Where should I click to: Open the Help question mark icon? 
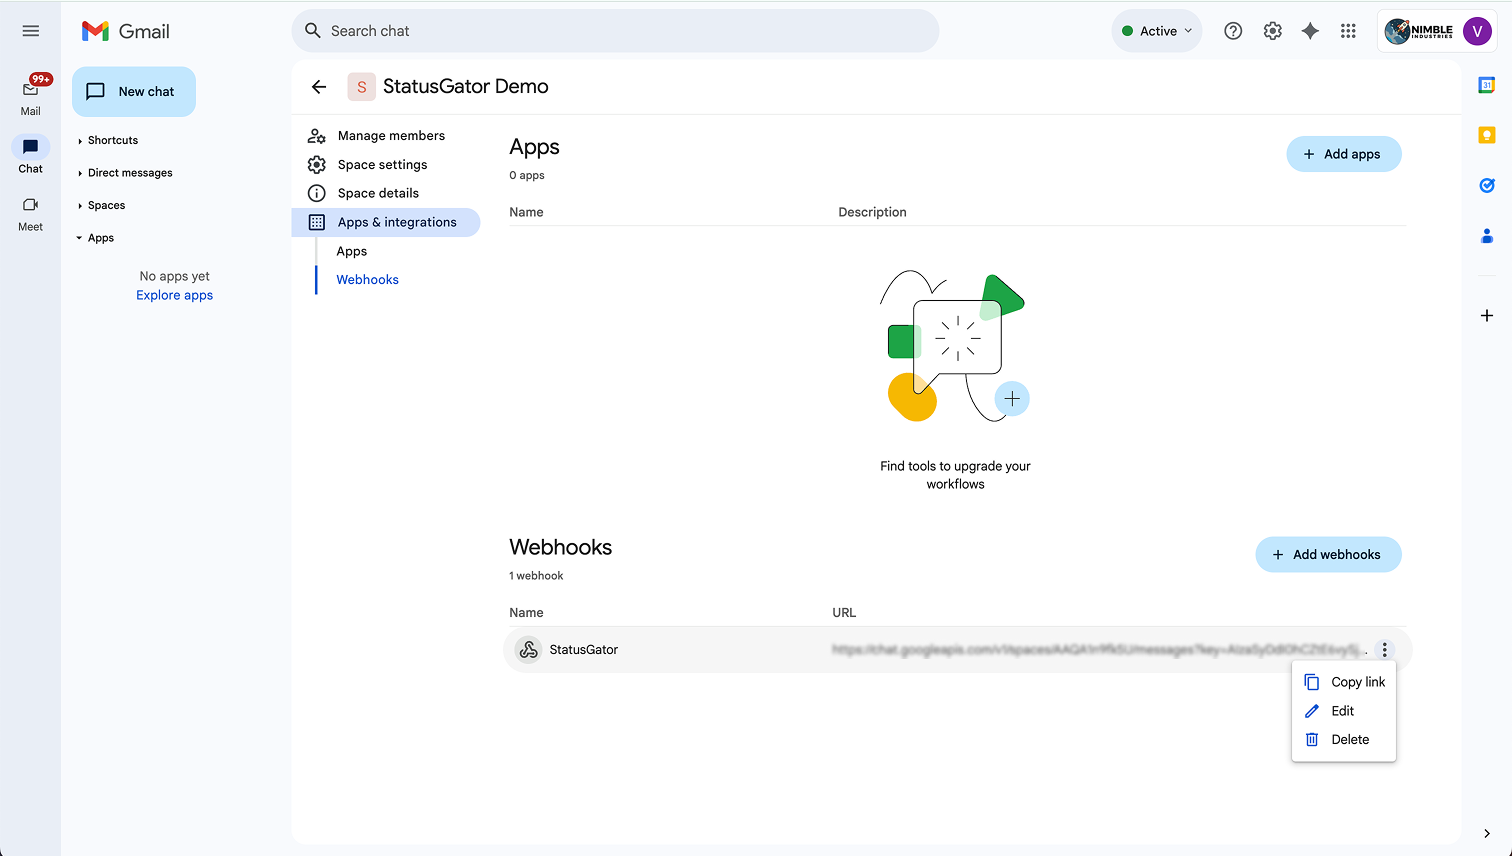point(1233,31)
